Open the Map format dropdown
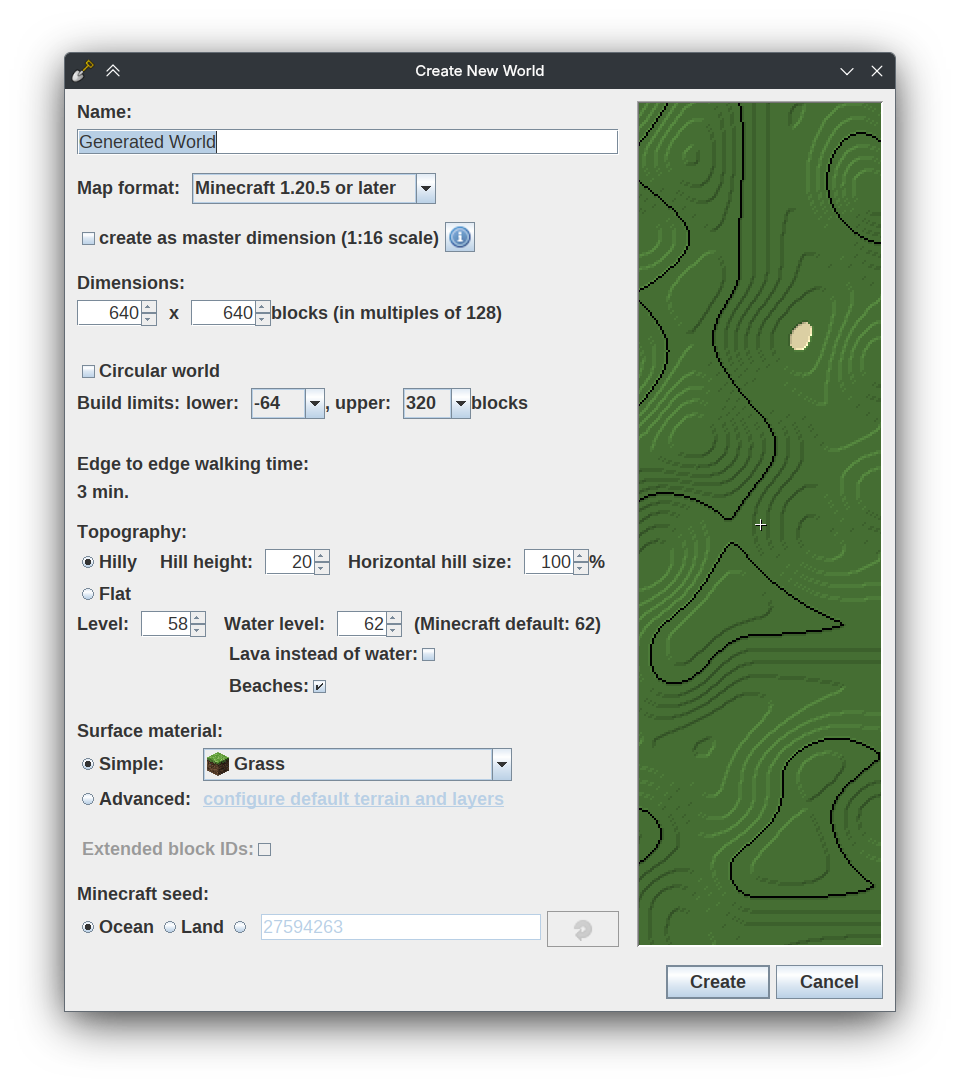Screen dimensions: 960x1088 (425, 188)
